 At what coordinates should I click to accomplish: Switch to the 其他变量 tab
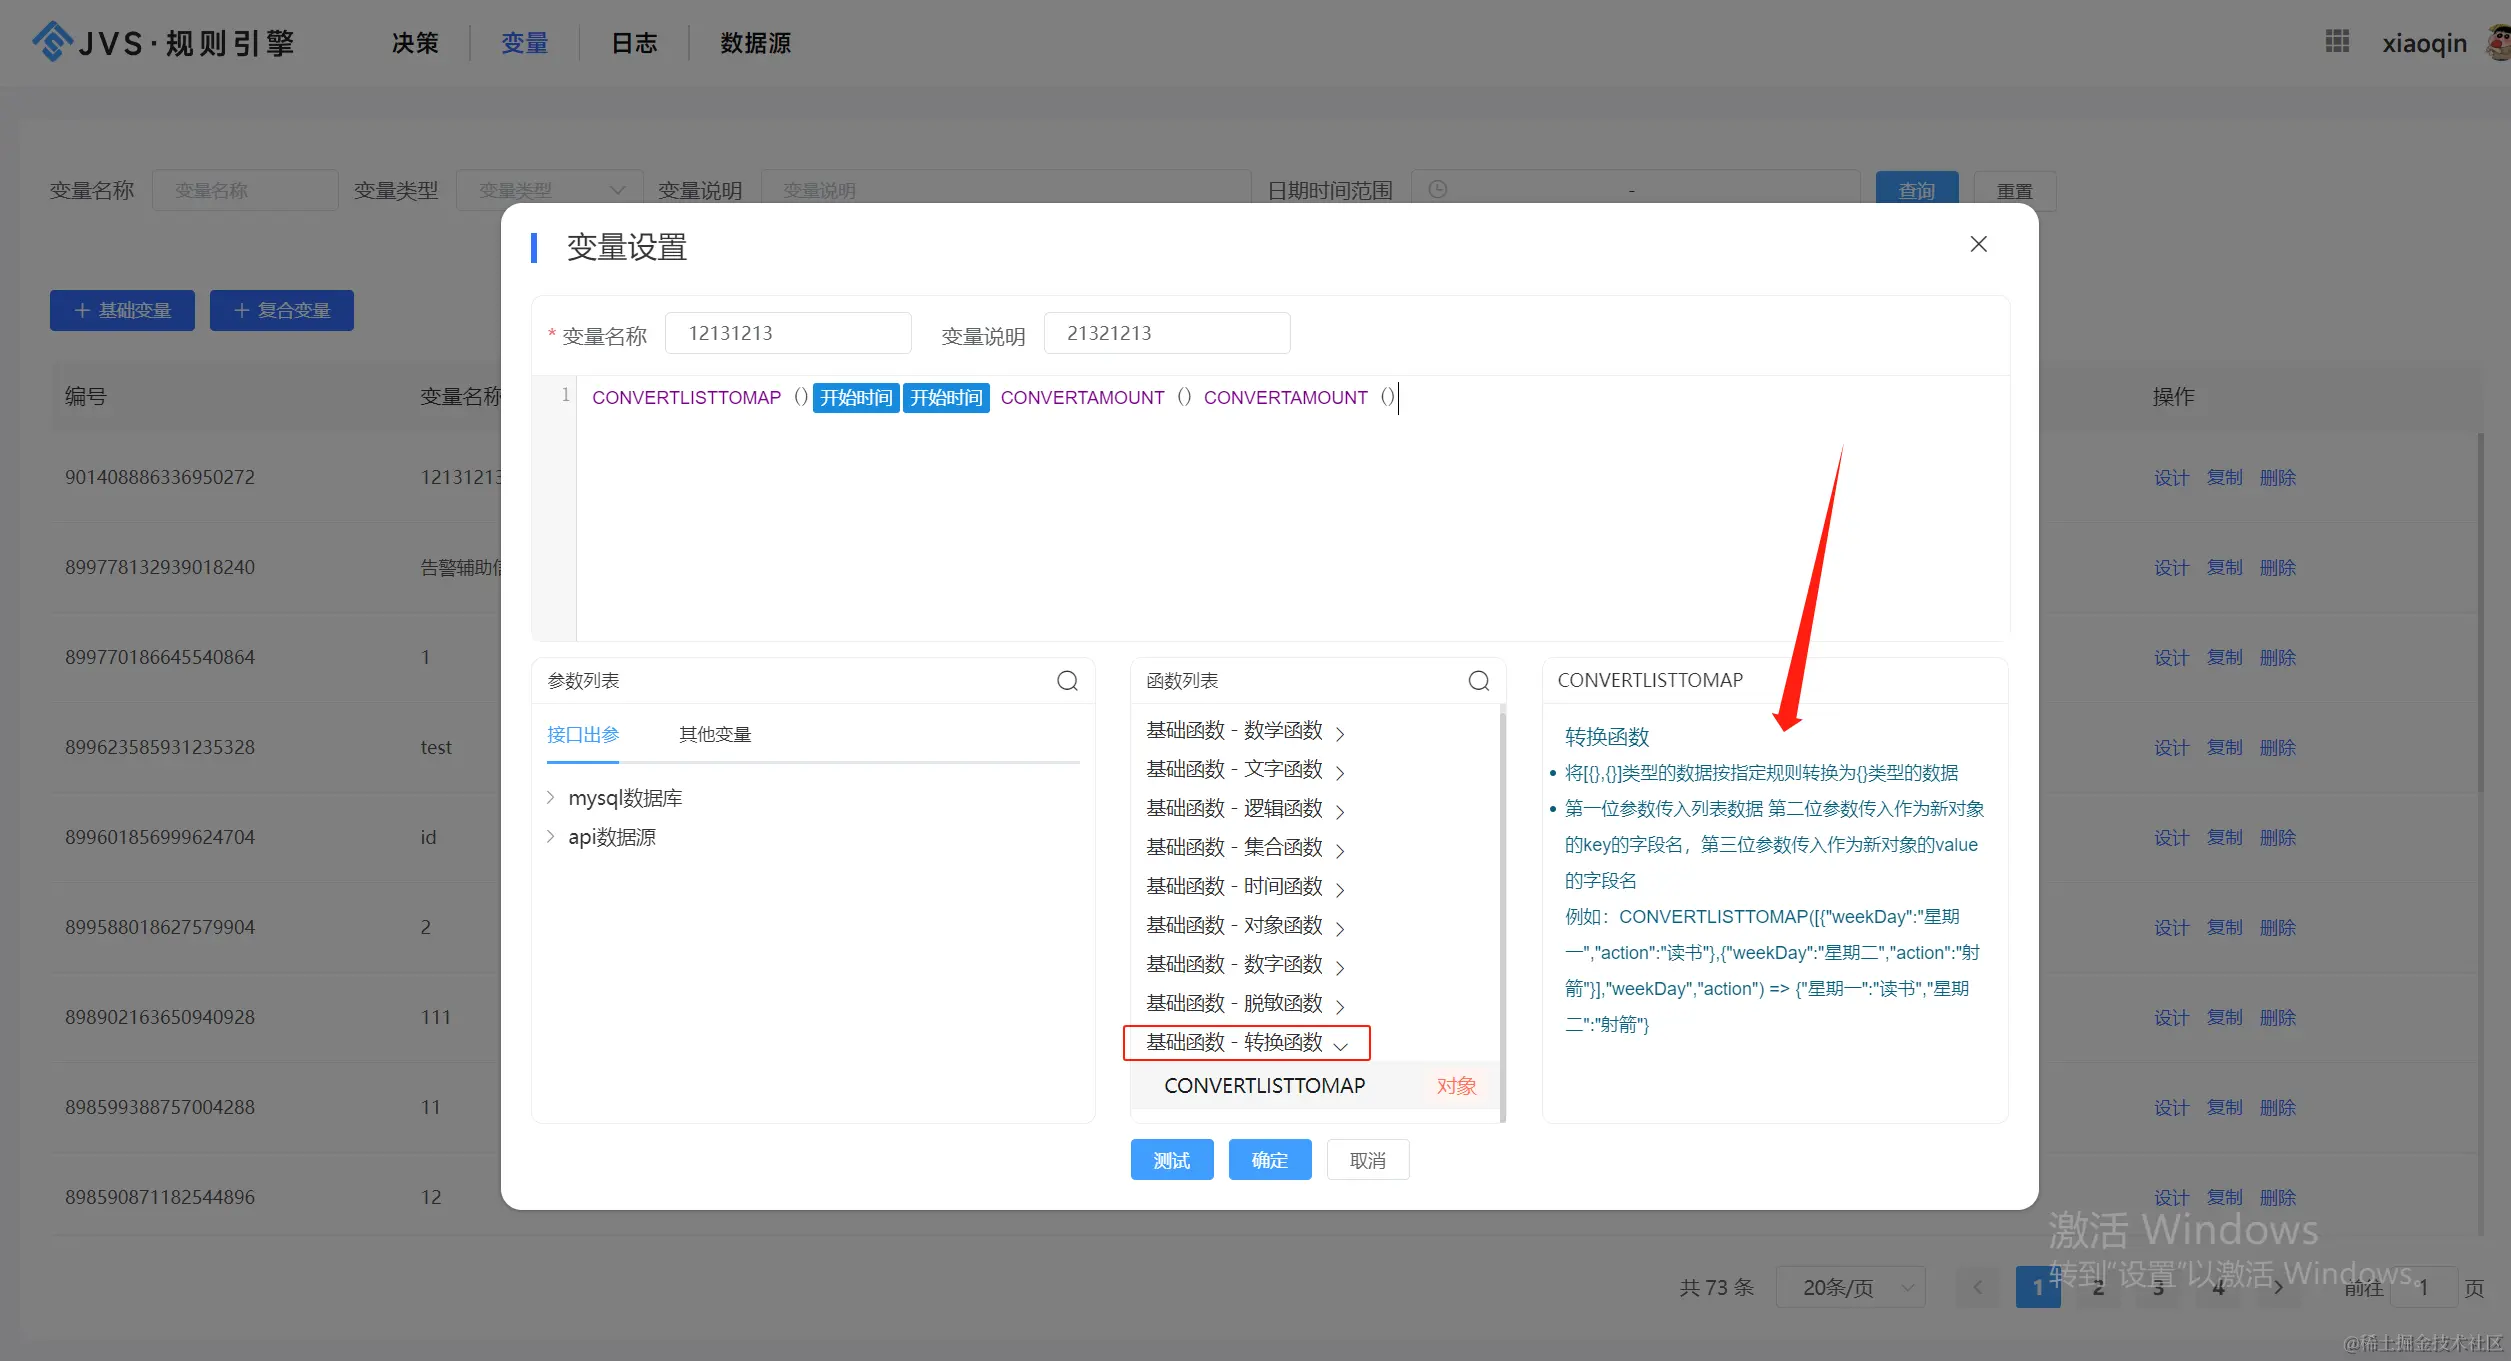[x=714, y=735]
